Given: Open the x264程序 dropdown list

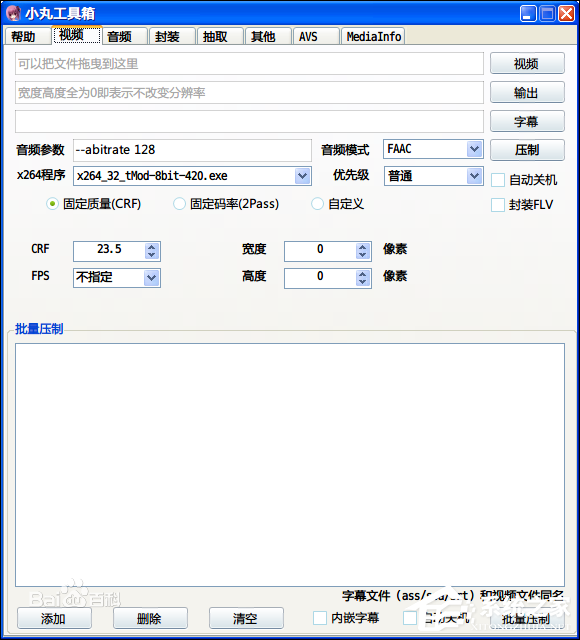Looking at the screenshot, I should pos(302,176).
